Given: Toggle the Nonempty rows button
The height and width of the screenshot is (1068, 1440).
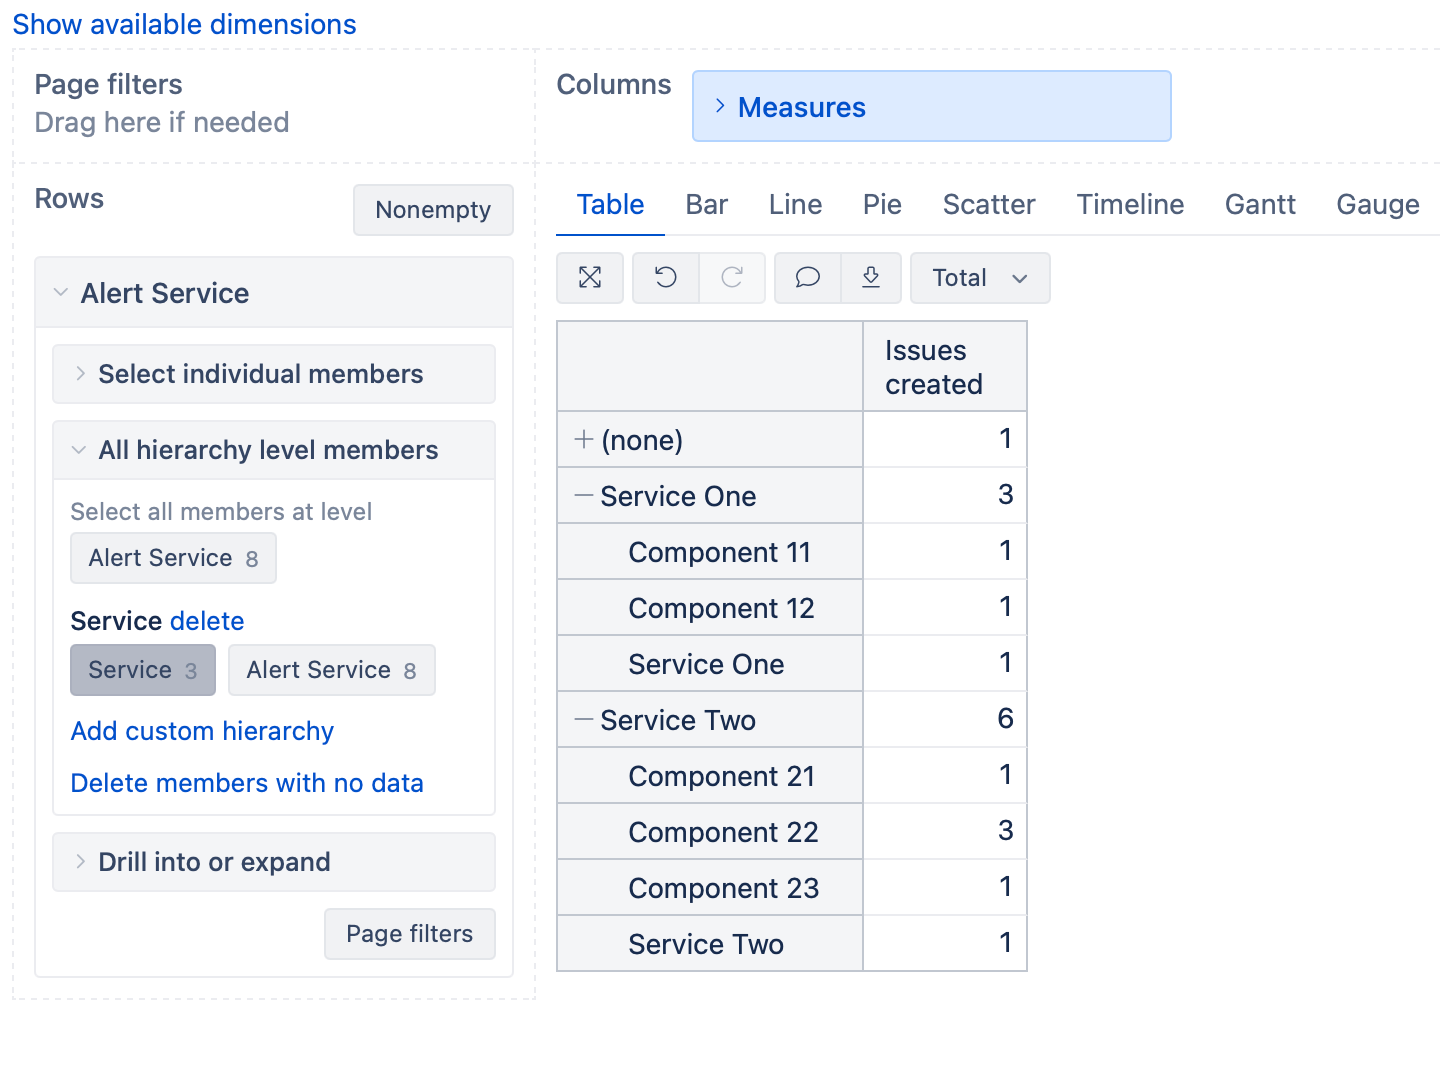Looking at the screenshot, I should (x=433, y=210).
